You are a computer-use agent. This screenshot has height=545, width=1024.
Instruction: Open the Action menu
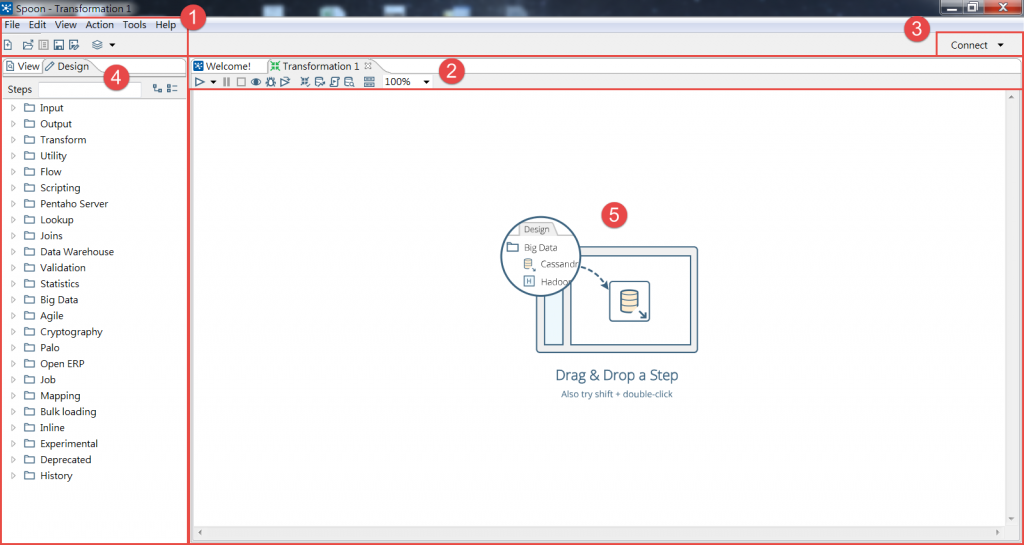point(99,25)
